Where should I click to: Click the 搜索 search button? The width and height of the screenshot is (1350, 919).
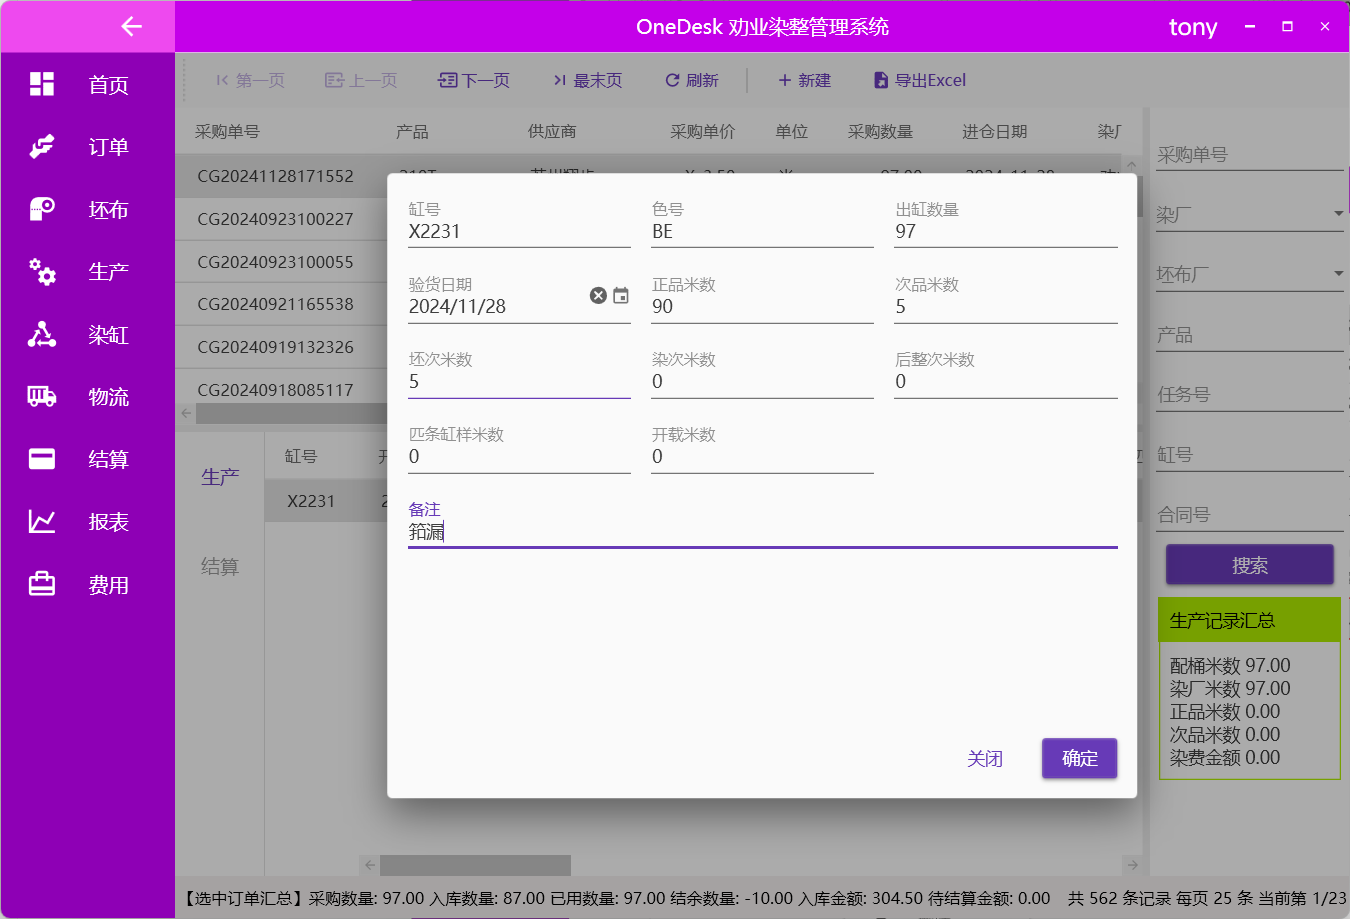point(1249,565)
